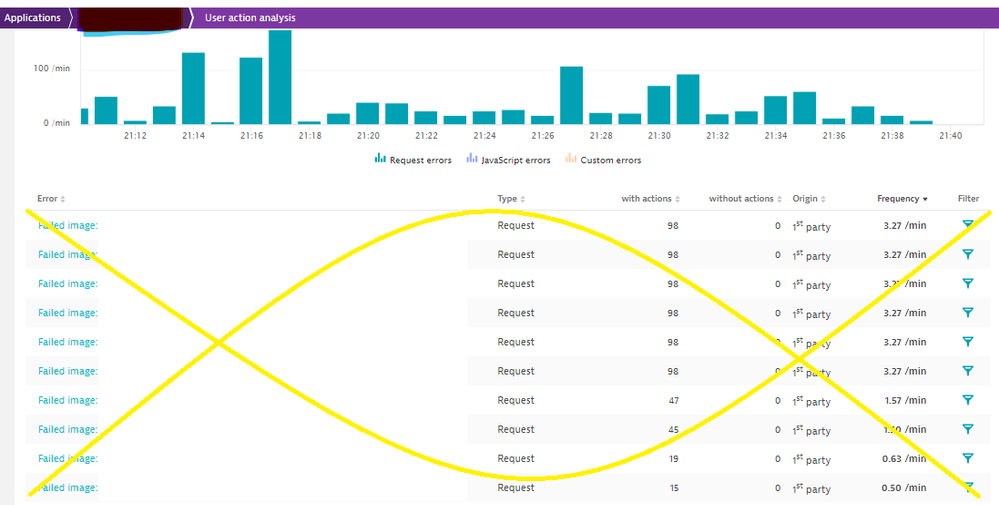
Task: Toggle Request errors legend item
Action: click(413, 160)
